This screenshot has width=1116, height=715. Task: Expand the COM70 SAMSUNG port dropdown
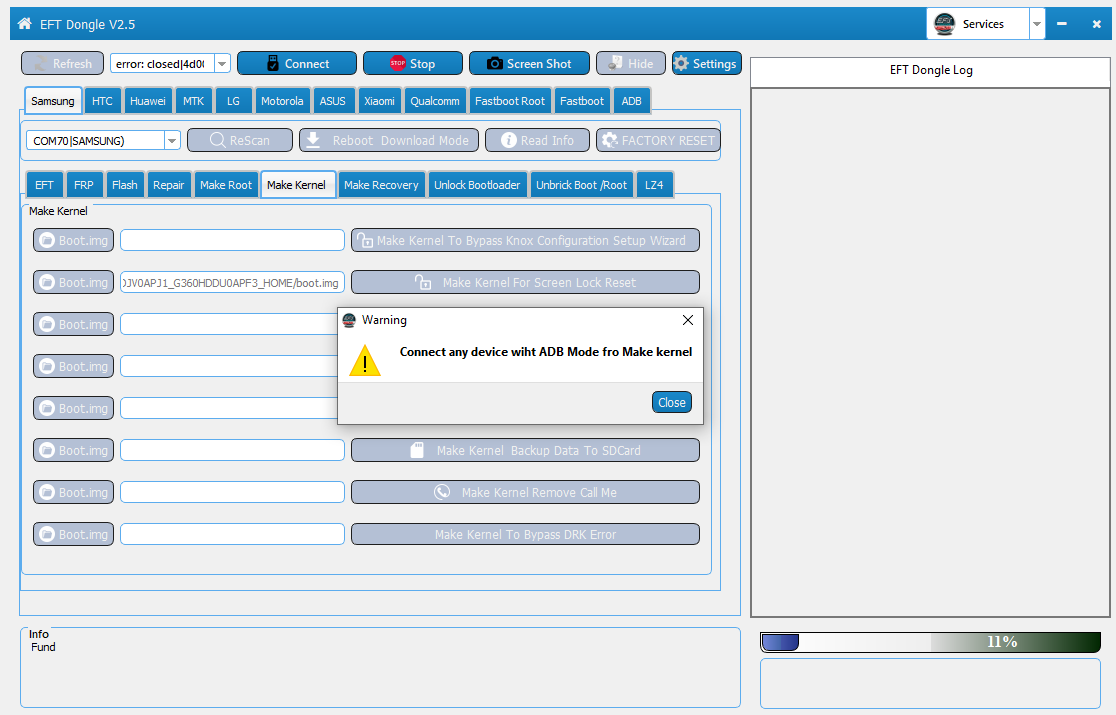click(172, 141)
